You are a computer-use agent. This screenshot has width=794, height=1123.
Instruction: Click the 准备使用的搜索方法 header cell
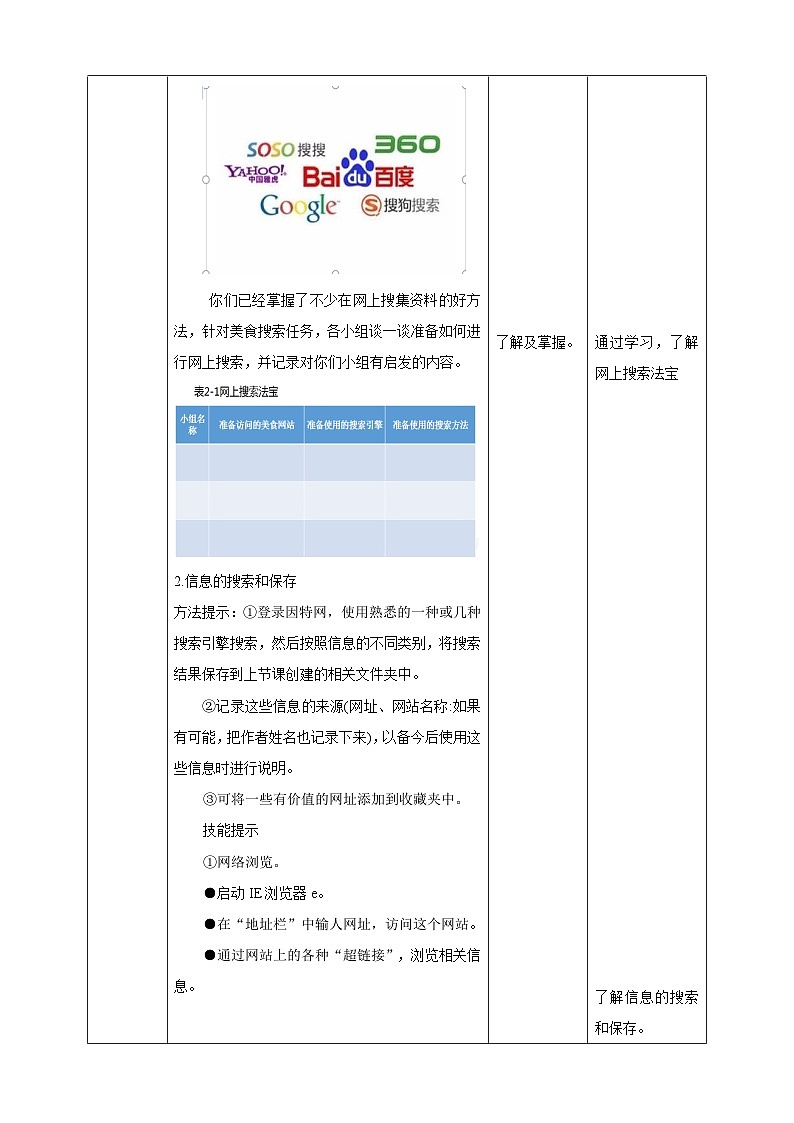pyautogui.click(x=430, y=424)
